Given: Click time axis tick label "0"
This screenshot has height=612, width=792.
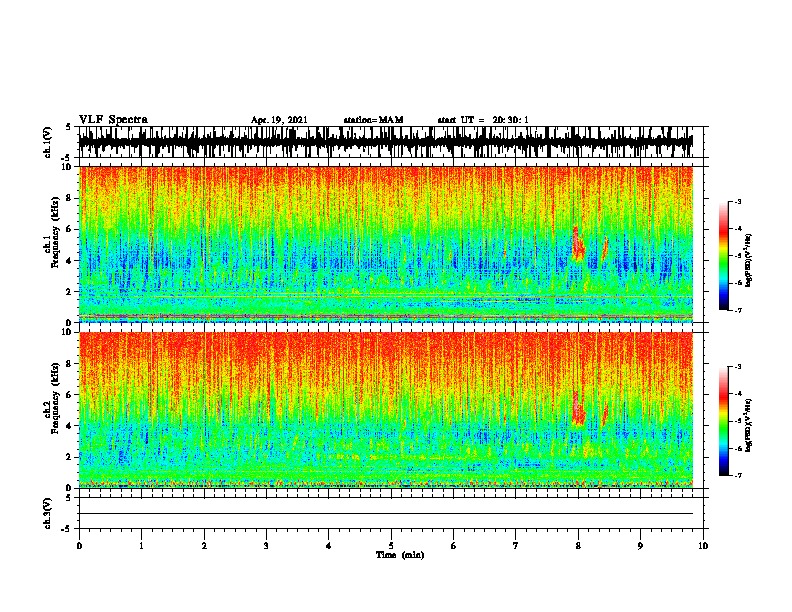Looking at the screenshot, I should [79, 546].
